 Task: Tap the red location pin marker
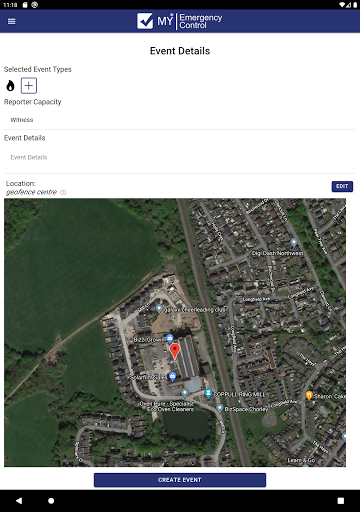coord(175,352)
